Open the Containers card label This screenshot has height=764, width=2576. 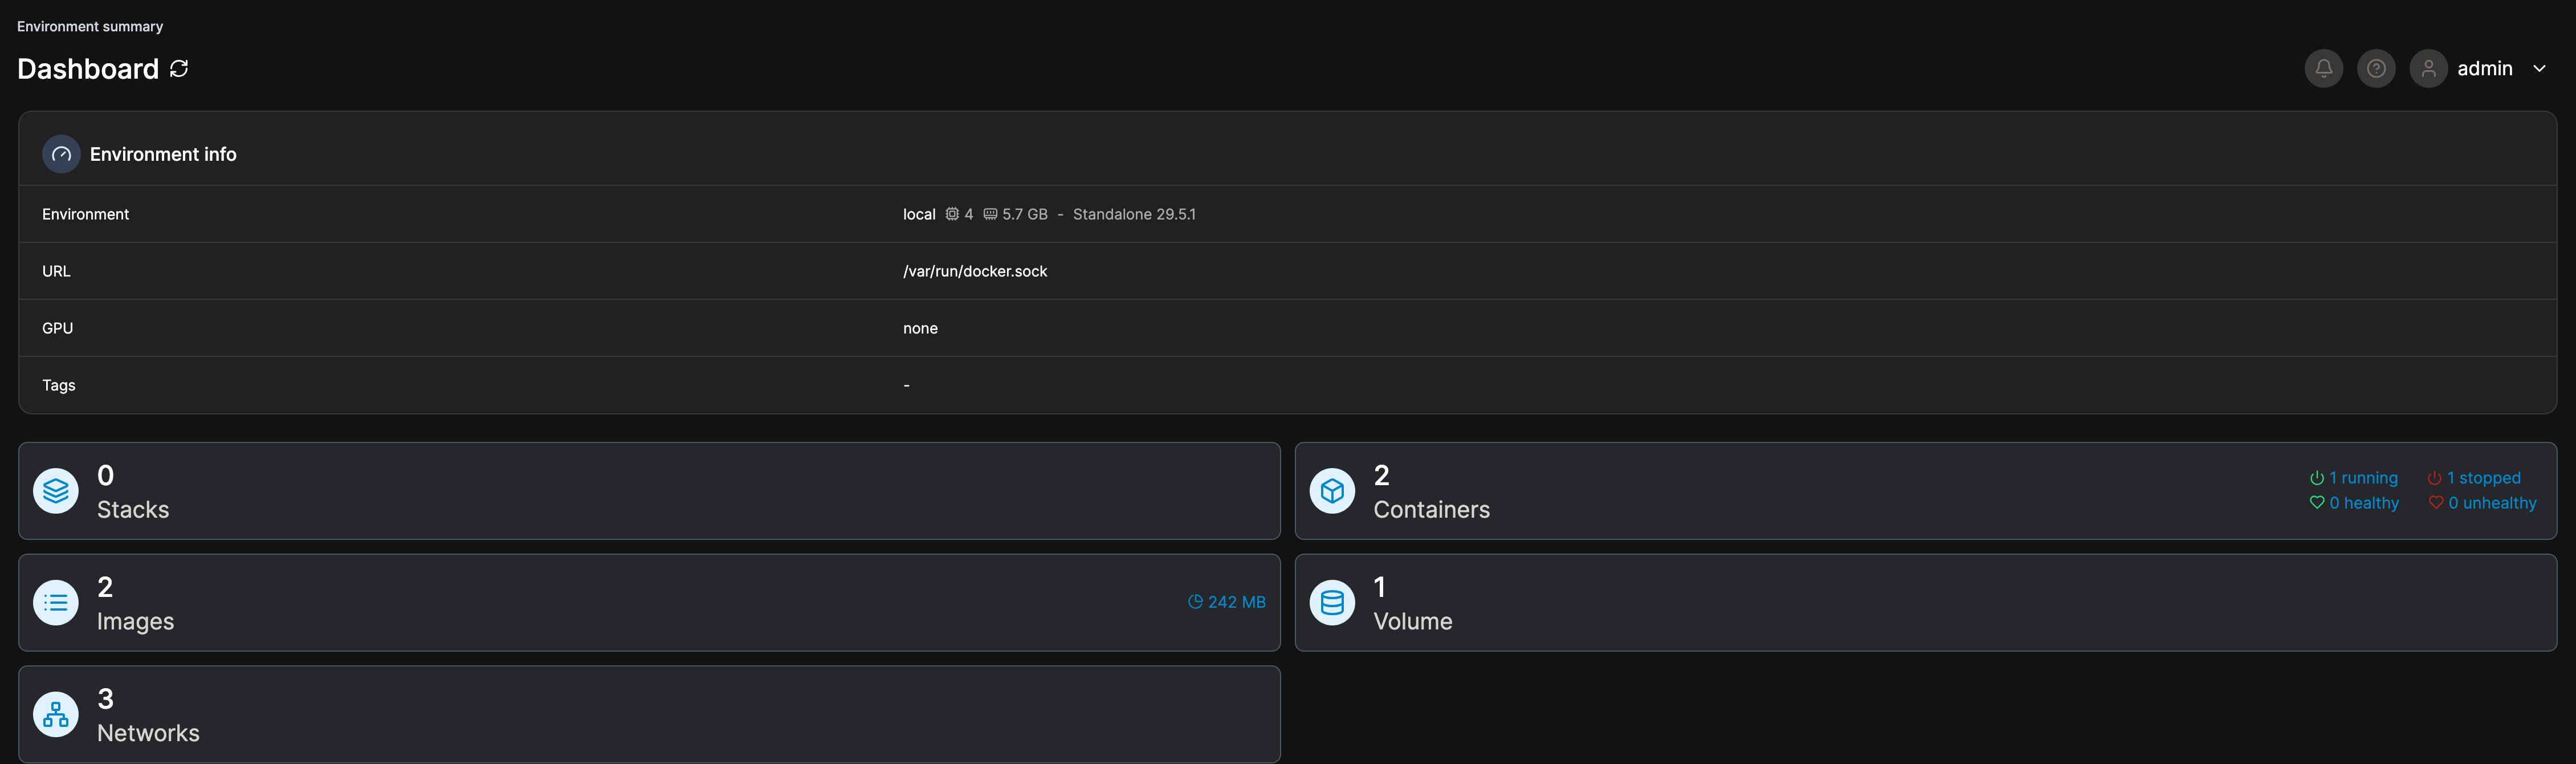[x=1431, y=510]
